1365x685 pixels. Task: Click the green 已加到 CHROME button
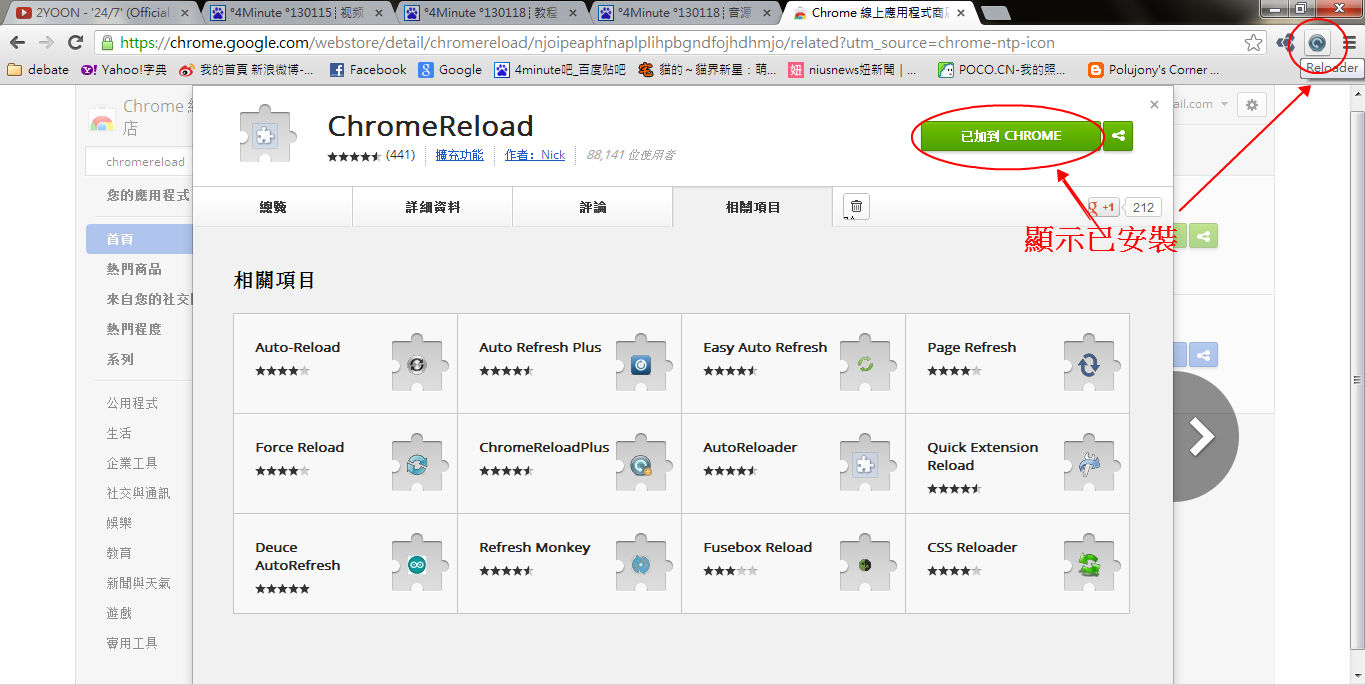(x=1011, y=136)
